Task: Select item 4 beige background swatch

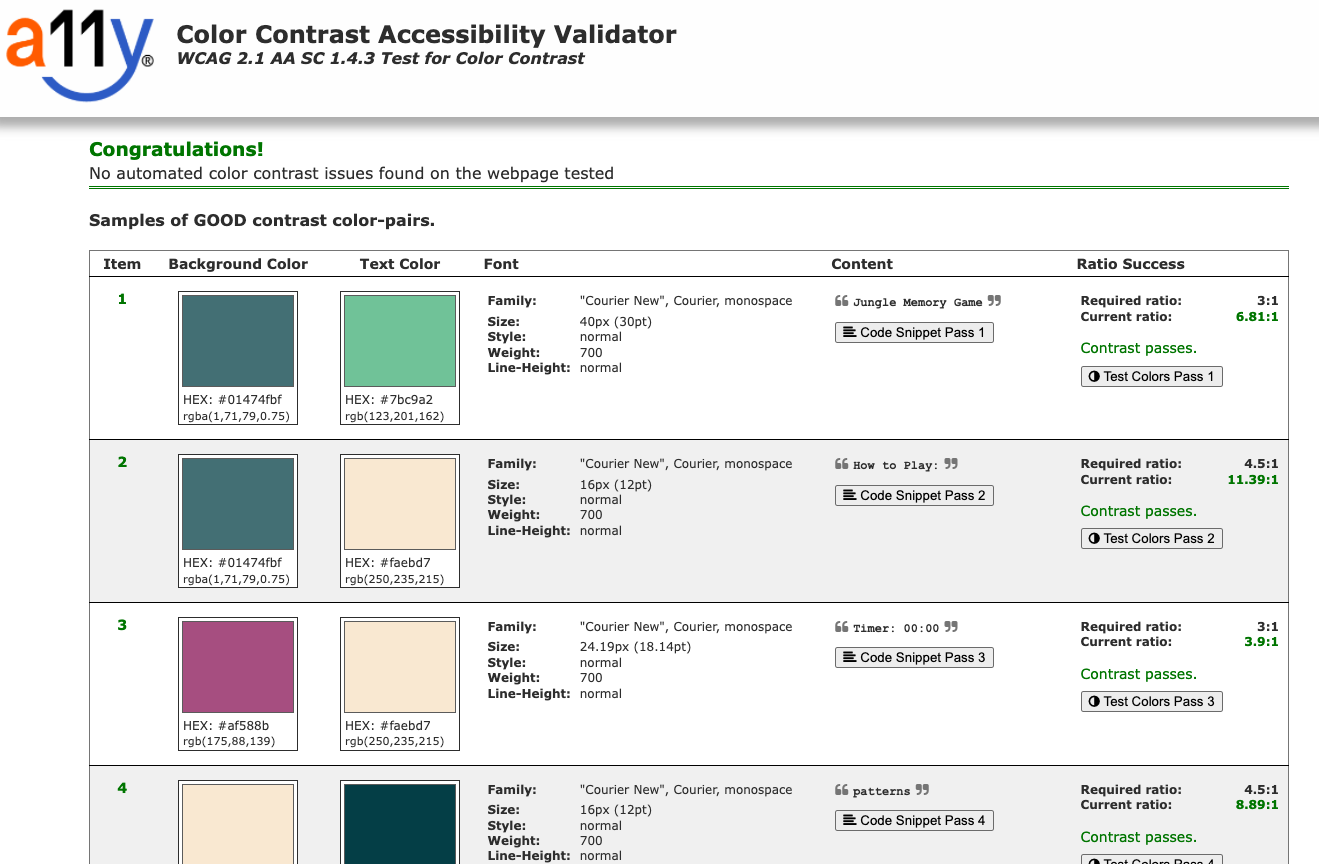Action: coord(238,824)
